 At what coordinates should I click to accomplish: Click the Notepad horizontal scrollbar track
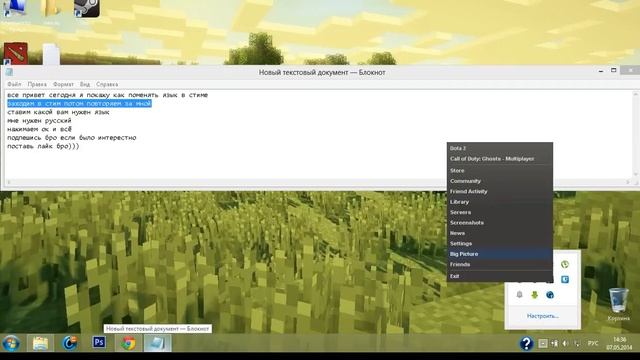(x=318, y=182)
